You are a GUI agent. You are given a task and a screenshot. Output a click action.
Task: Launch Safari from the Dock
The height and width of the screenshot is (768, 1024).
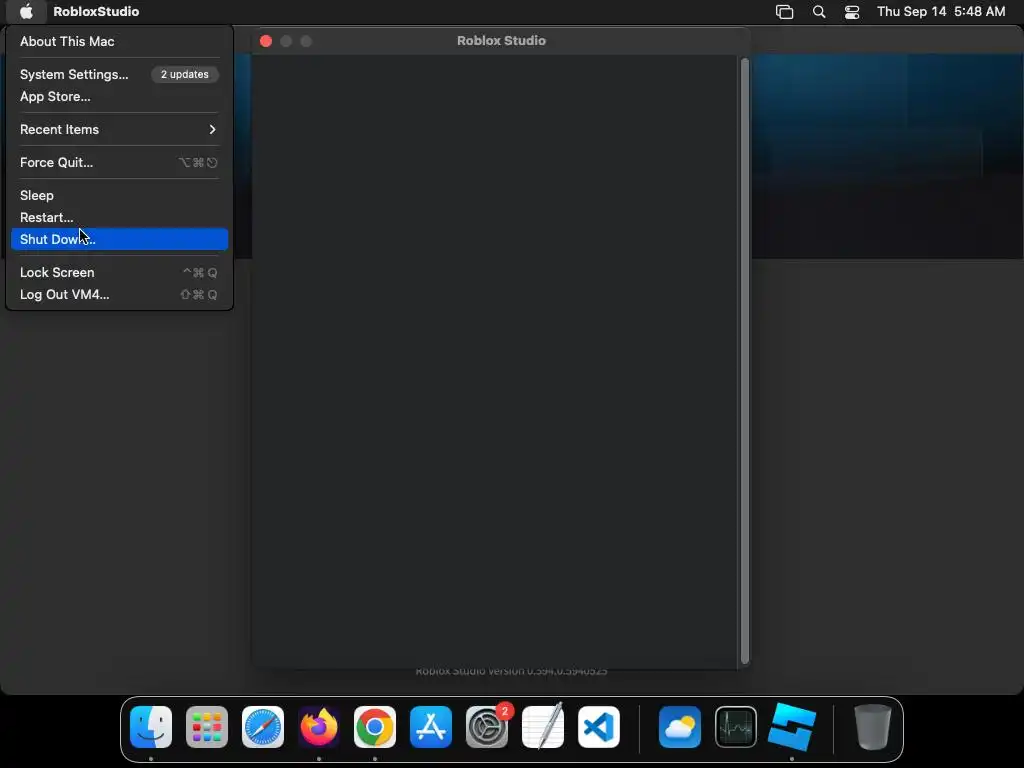point(263,727)
